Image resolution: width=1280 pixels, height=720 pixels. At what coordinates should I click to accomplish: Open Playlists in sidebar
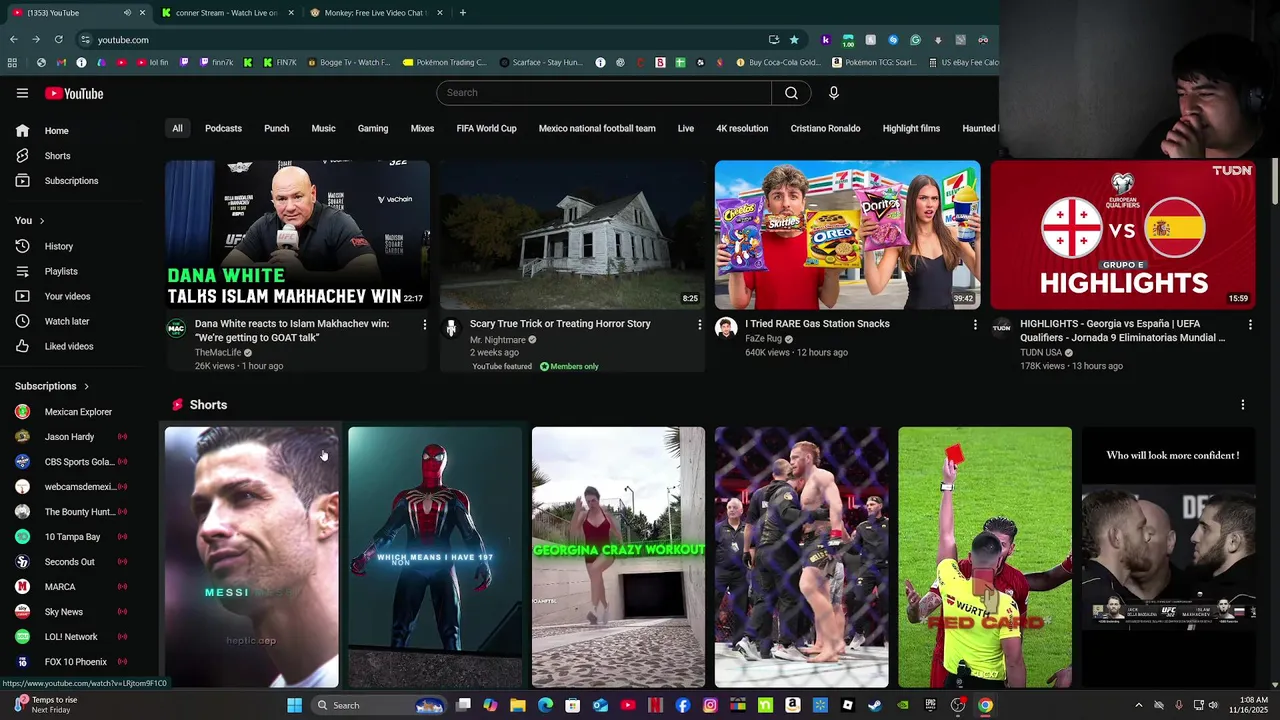click(x=60, y=271)
